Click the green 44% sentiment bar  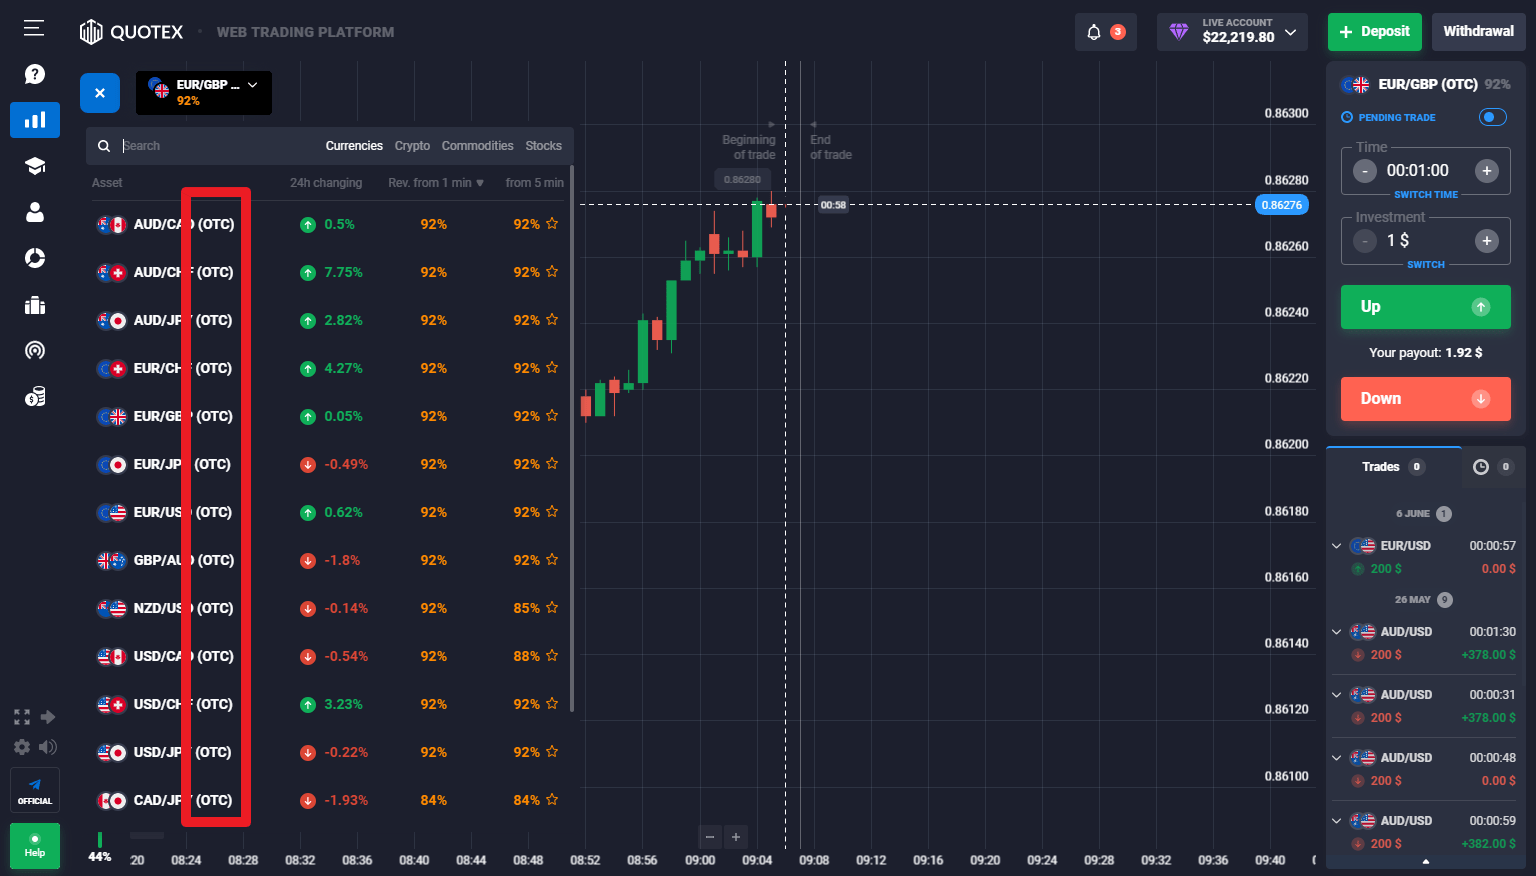coord(99,840)
